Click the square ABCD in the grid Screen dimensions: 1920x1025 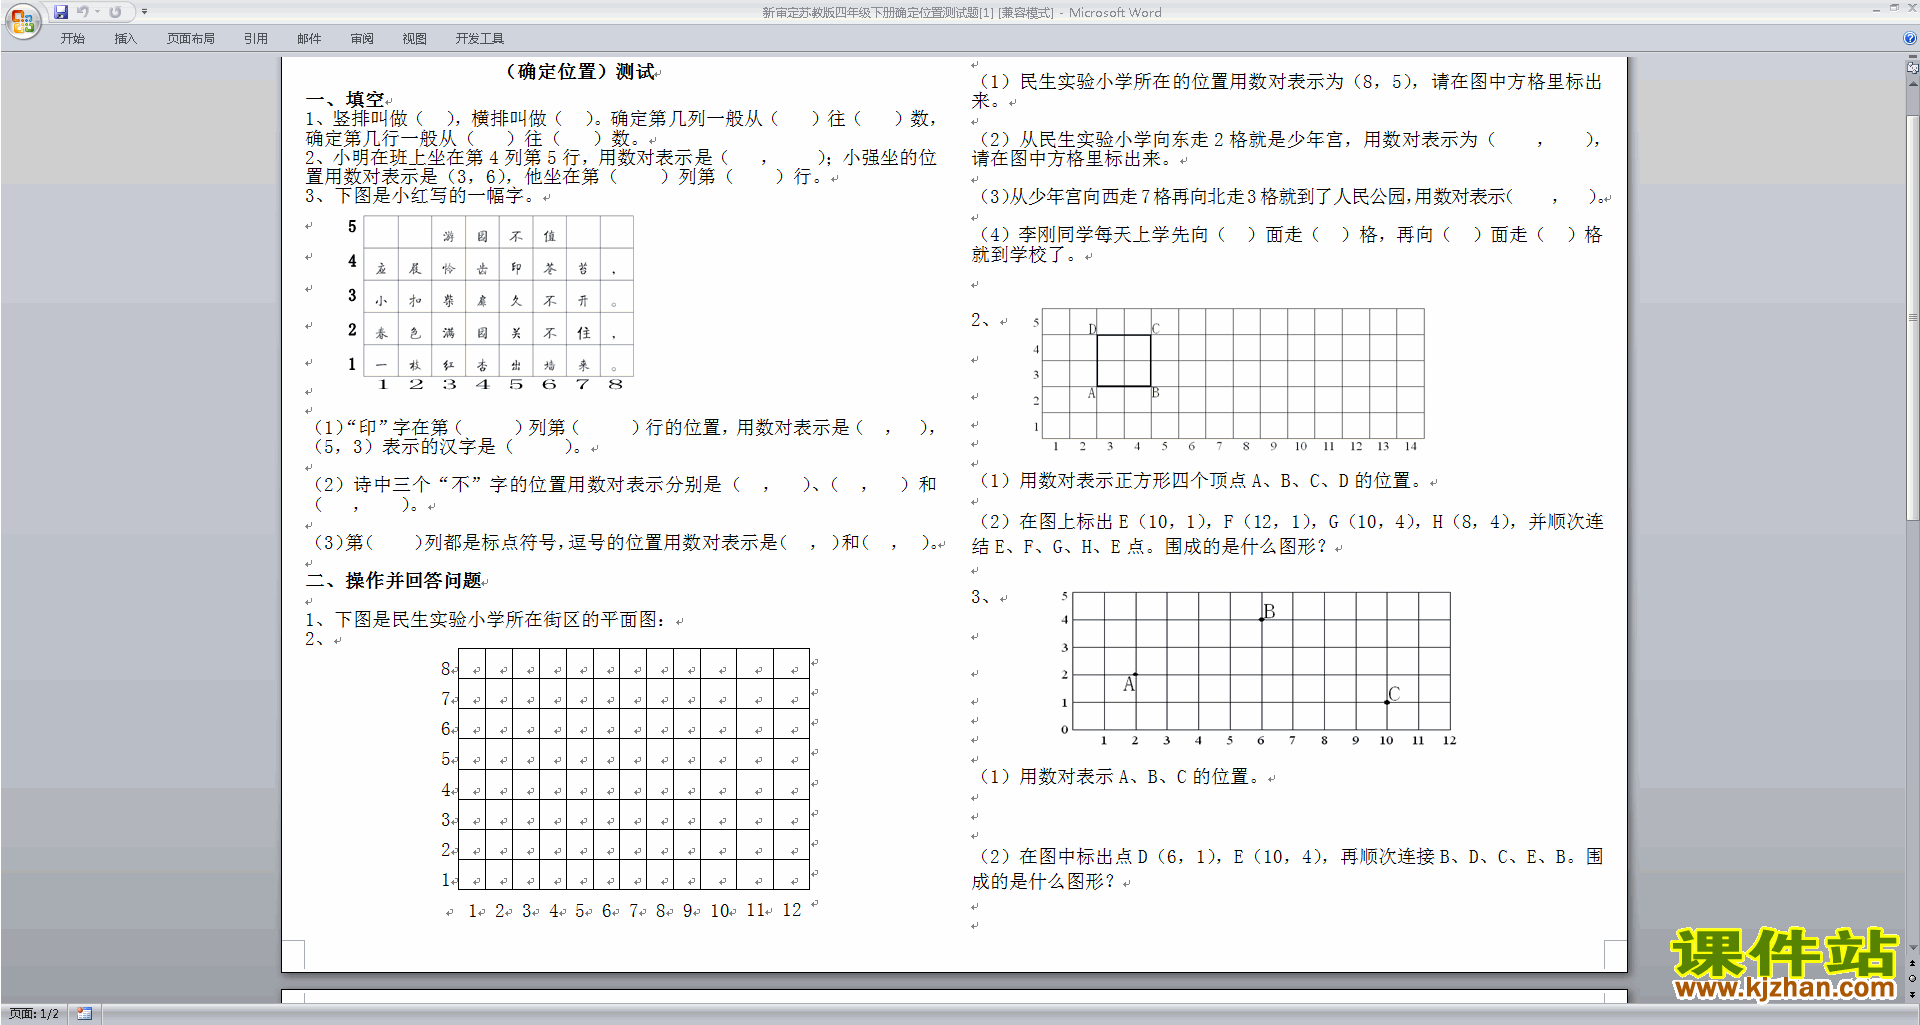[x=1124, y=360]
